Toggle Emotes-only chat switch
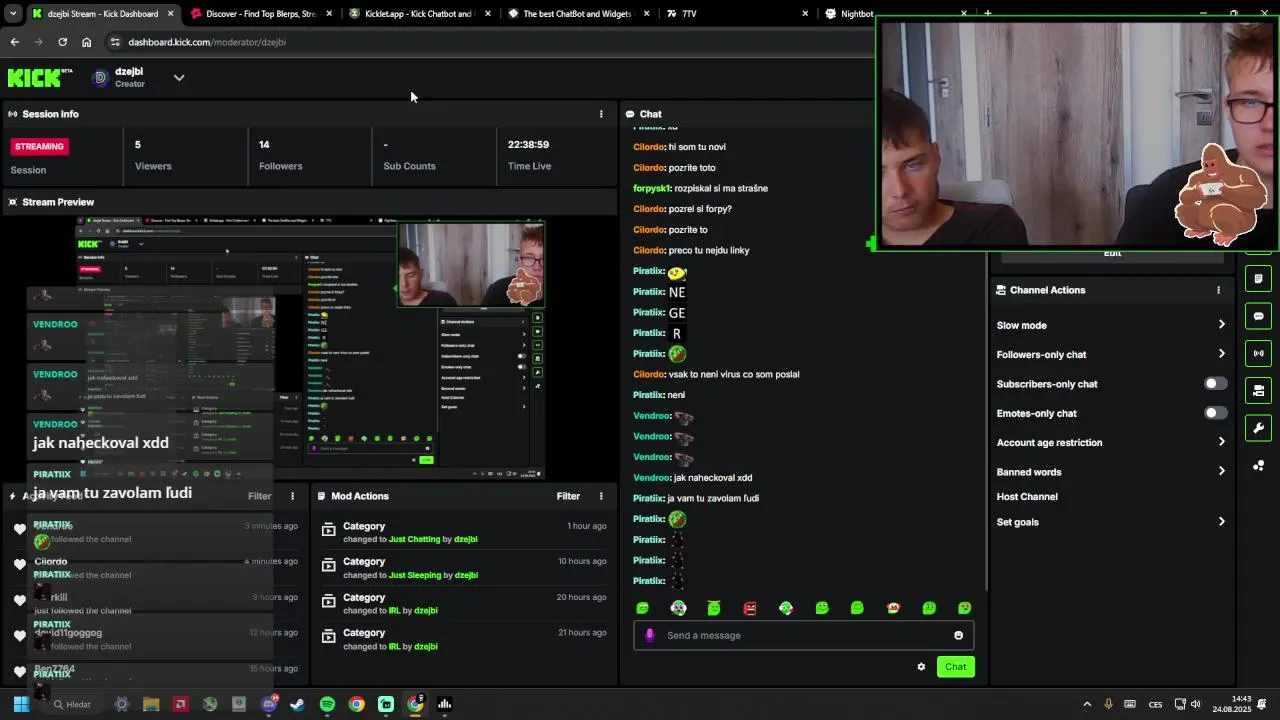This screenshot has width=1280, height=720. click(1215, 413)
